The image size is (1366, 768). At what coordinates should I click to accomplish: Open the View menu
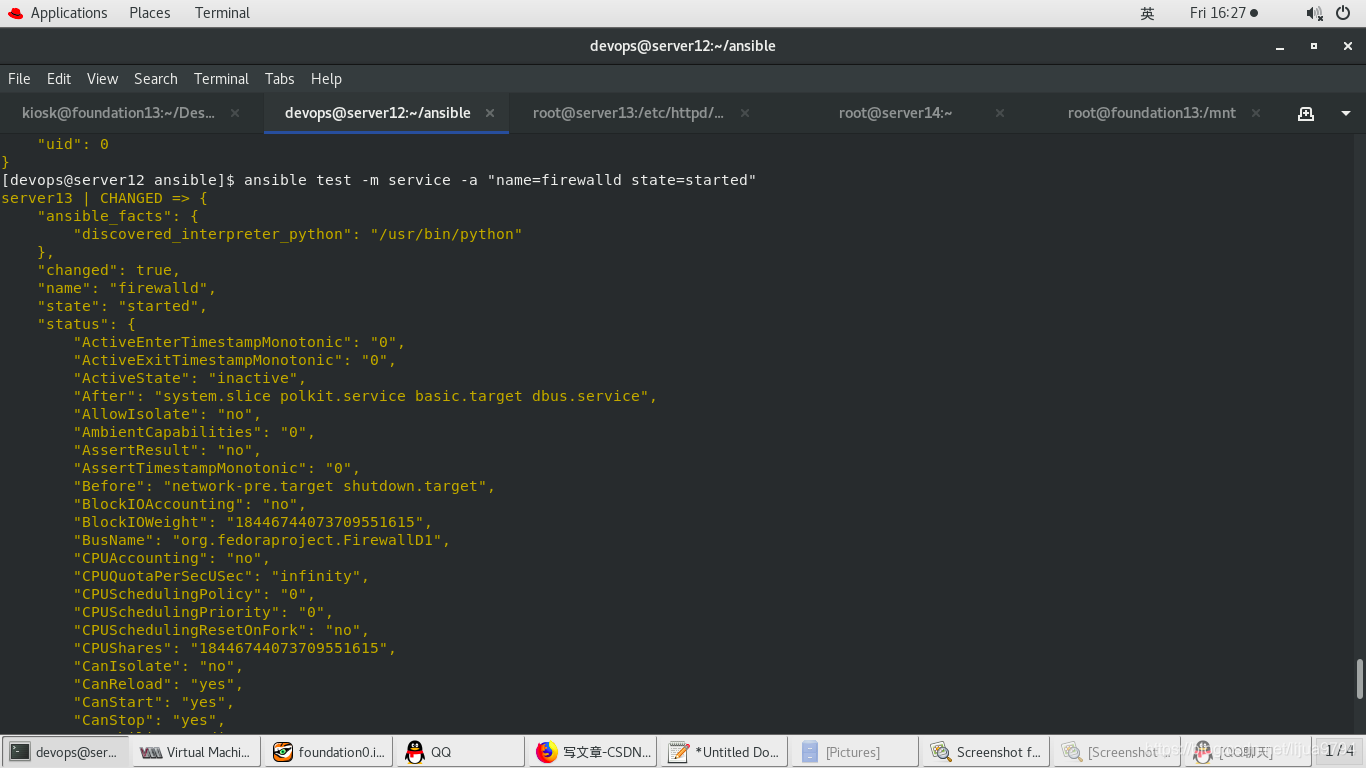(x=102, y=79)
